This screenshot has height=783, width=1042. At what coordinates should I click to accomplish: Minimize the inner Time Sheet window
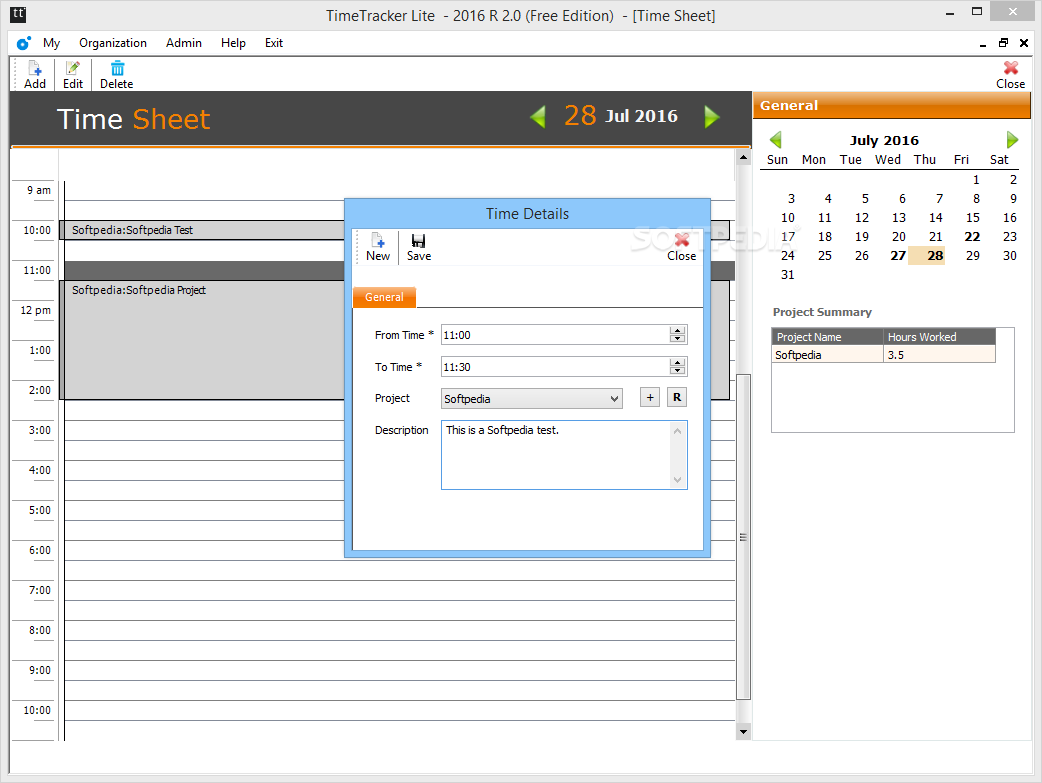(x=982, y=43)
